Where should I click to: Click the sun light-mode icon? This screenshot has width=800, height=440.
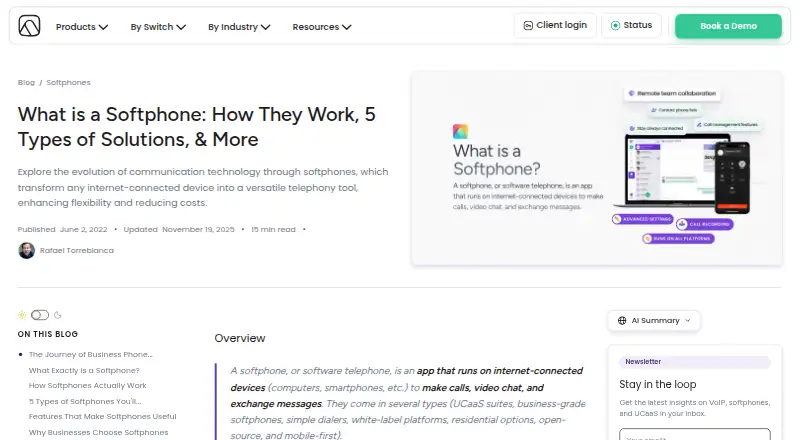(x=22, y=315)
